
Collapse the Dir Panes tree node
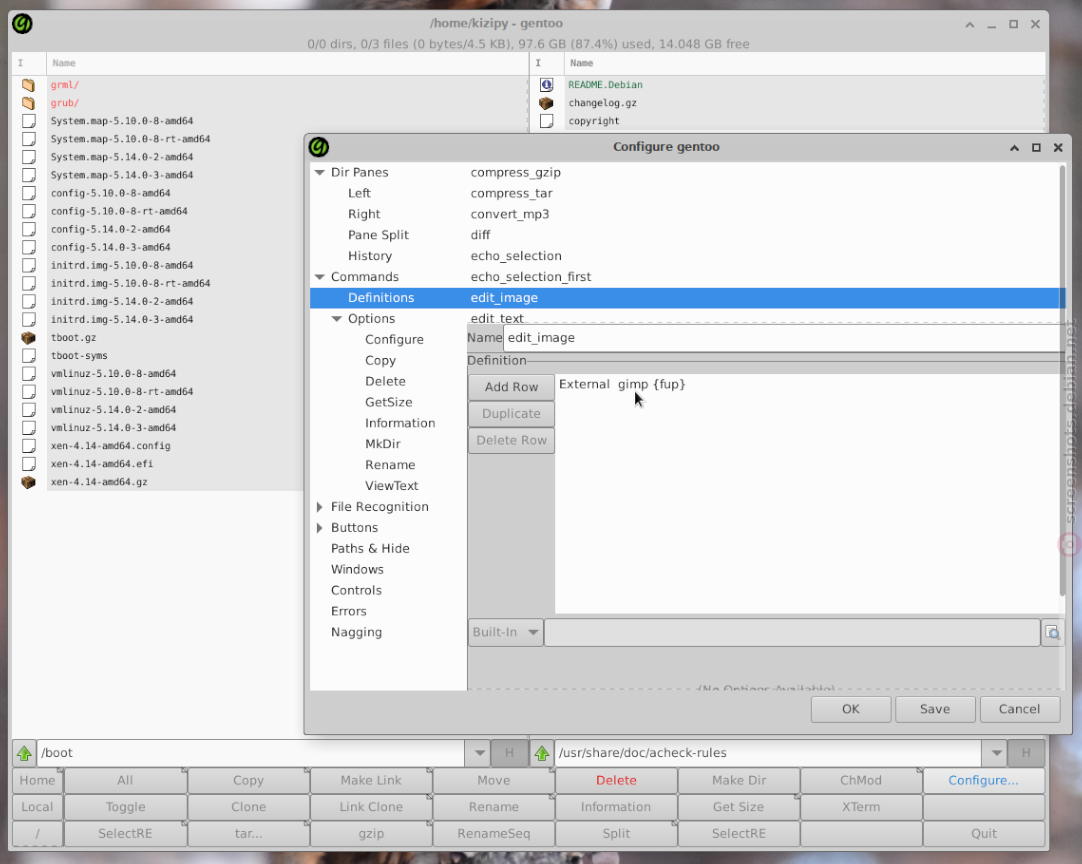319,173
